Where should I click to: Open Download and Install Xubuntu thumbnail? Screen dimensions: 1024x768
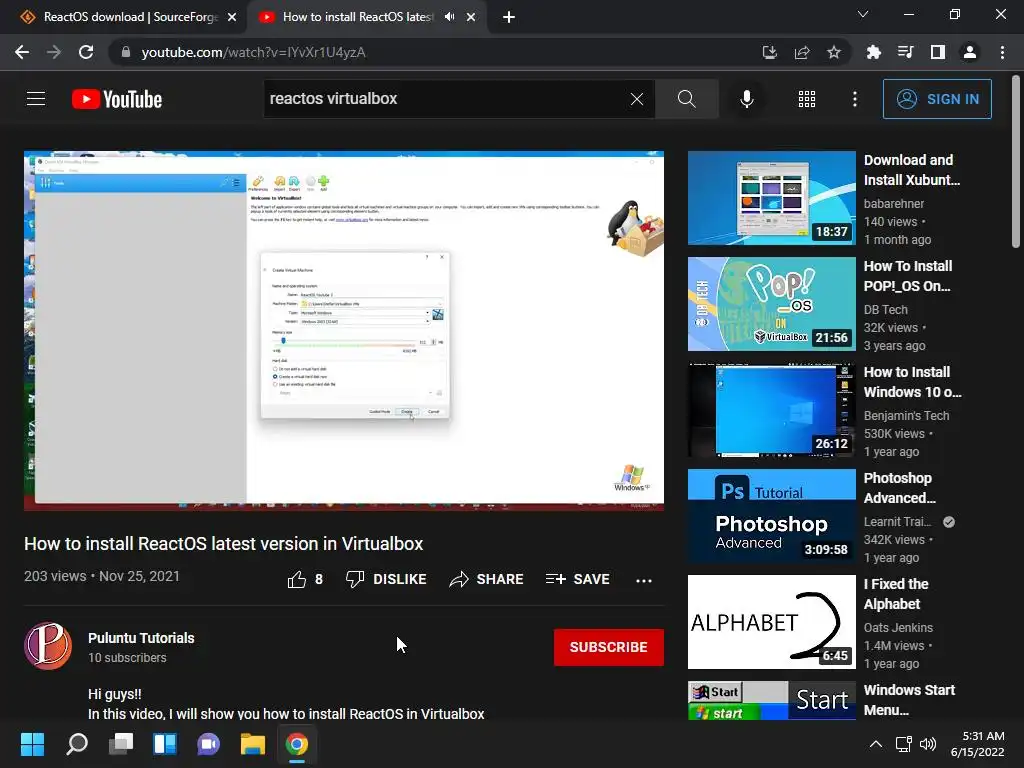coord(771,199)
